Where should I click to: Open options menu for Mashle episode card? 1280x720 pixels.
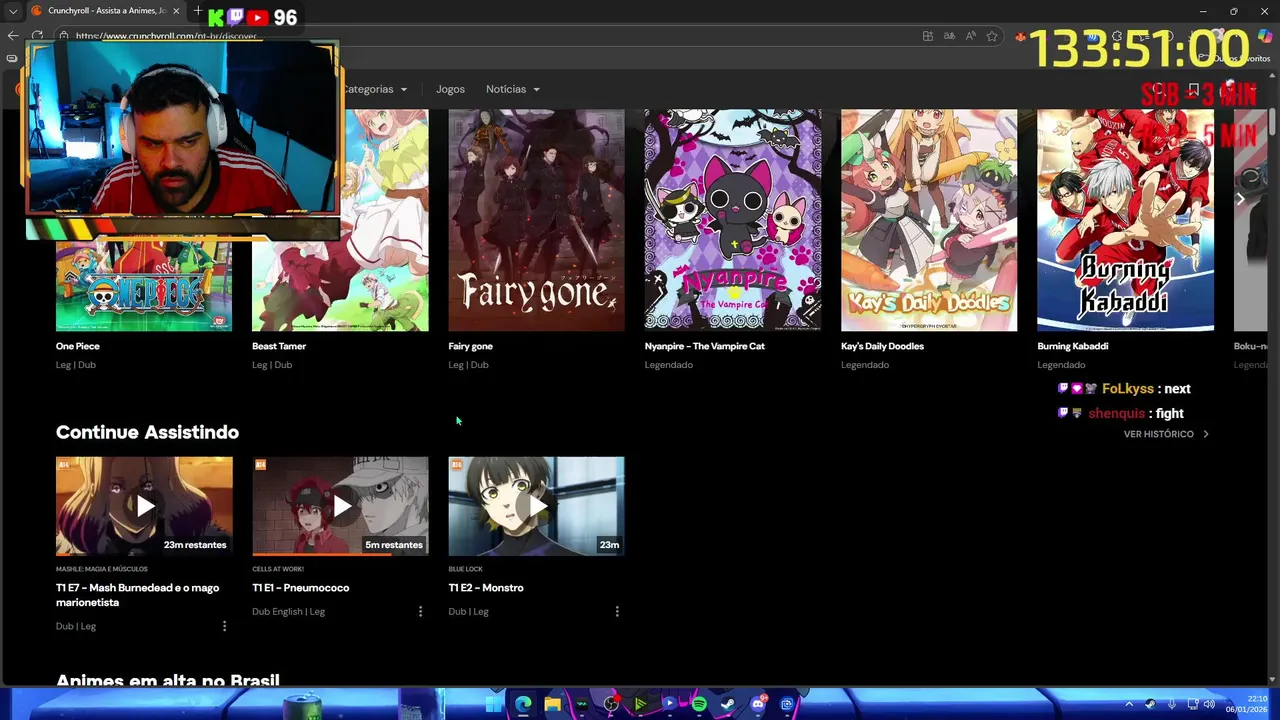coord(224,626)
